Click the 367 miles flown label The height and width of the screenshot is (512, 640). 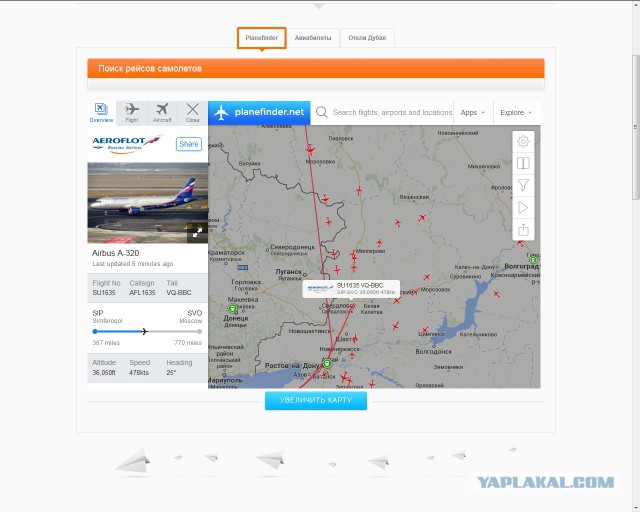(x=106, y=343)
